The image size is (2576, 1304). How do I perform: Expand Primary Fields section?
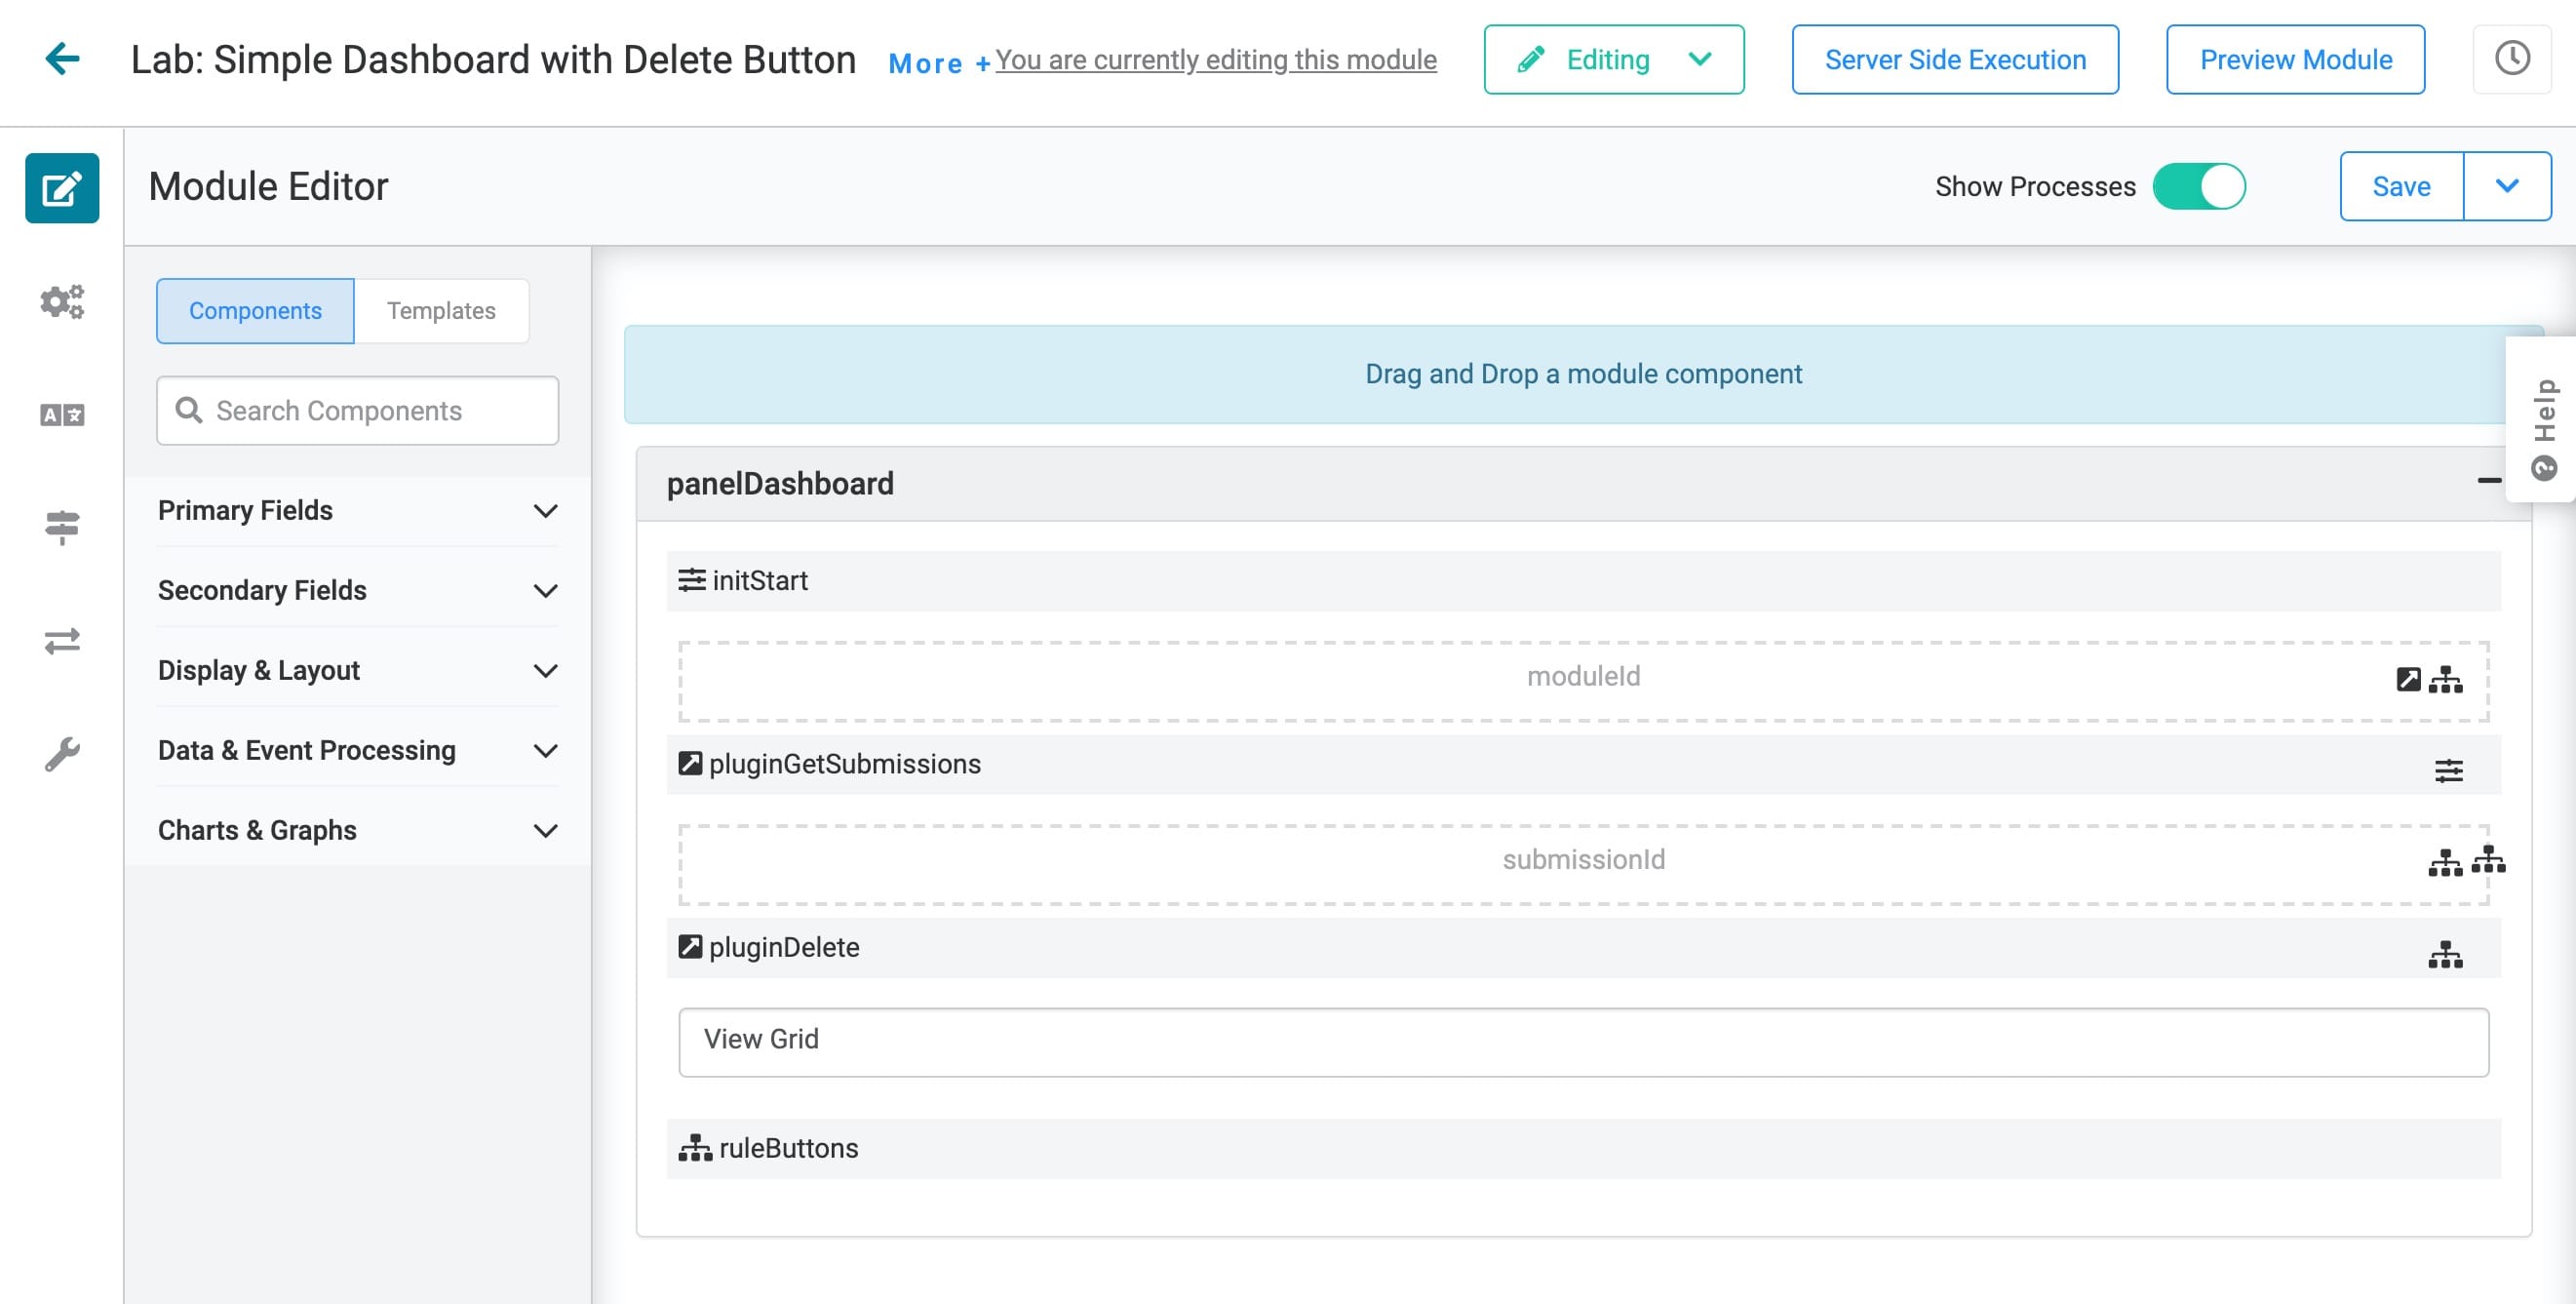pyautogui.click(x=358, y=510)
